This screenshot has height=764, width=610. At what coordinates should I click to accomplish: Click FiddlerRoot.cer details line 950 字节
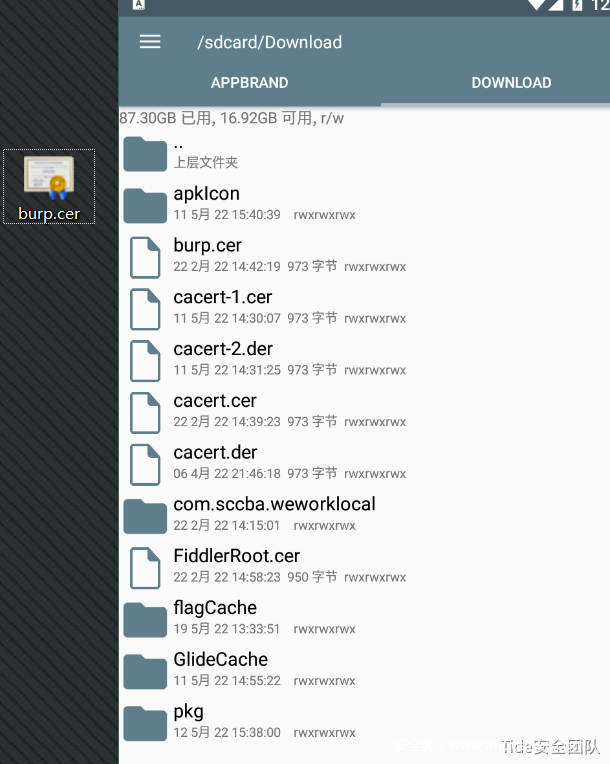290,577
